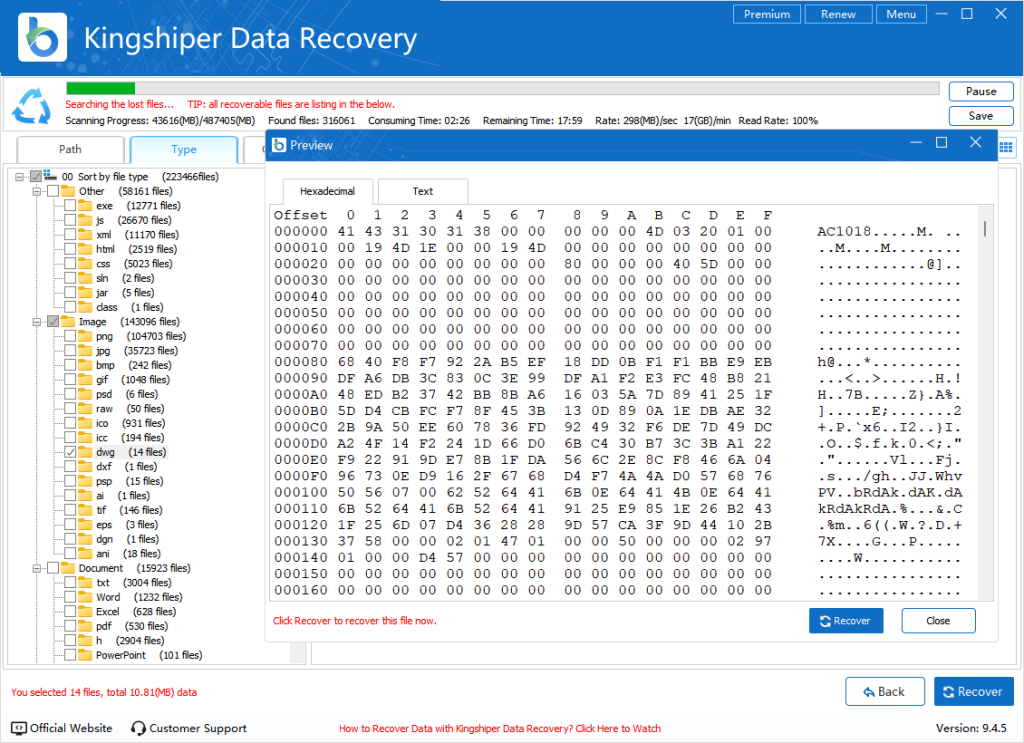Collapse the Document category node
The image size is (1024, 743).
37,569
